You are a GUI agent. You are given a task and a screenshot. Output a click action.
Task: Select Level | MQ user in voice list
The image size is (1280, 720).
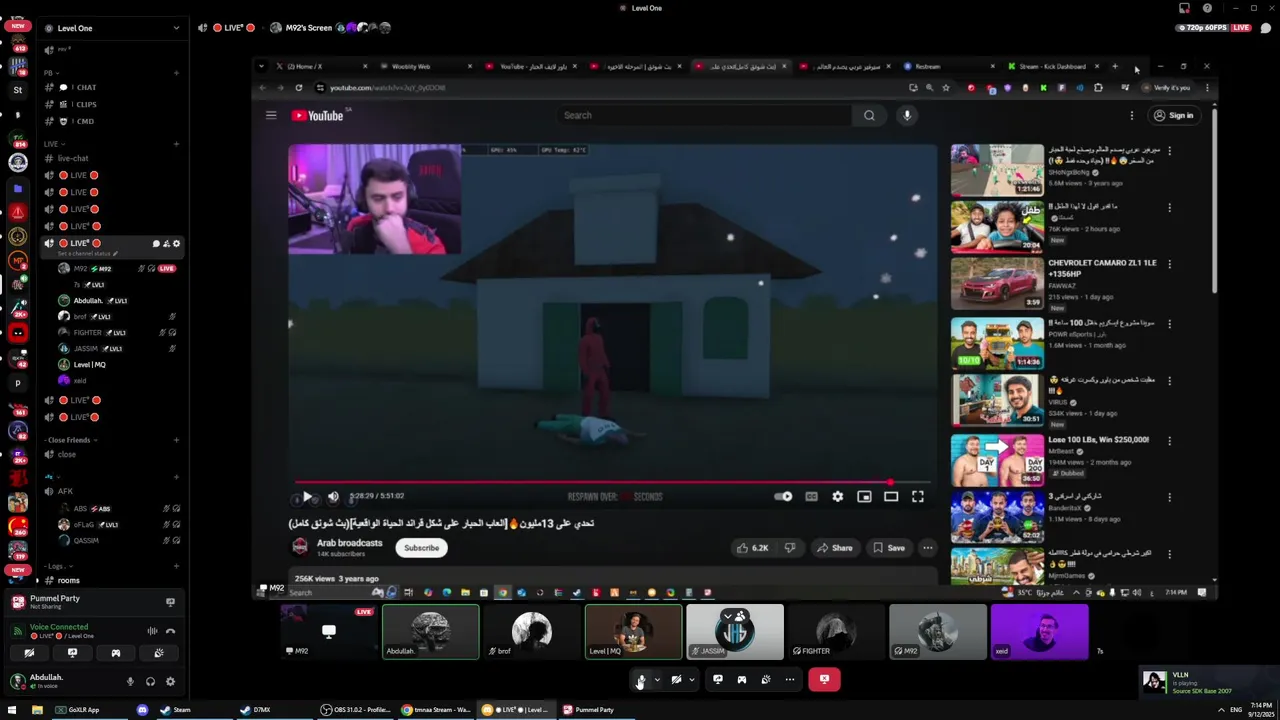click(x=117, y=365)
